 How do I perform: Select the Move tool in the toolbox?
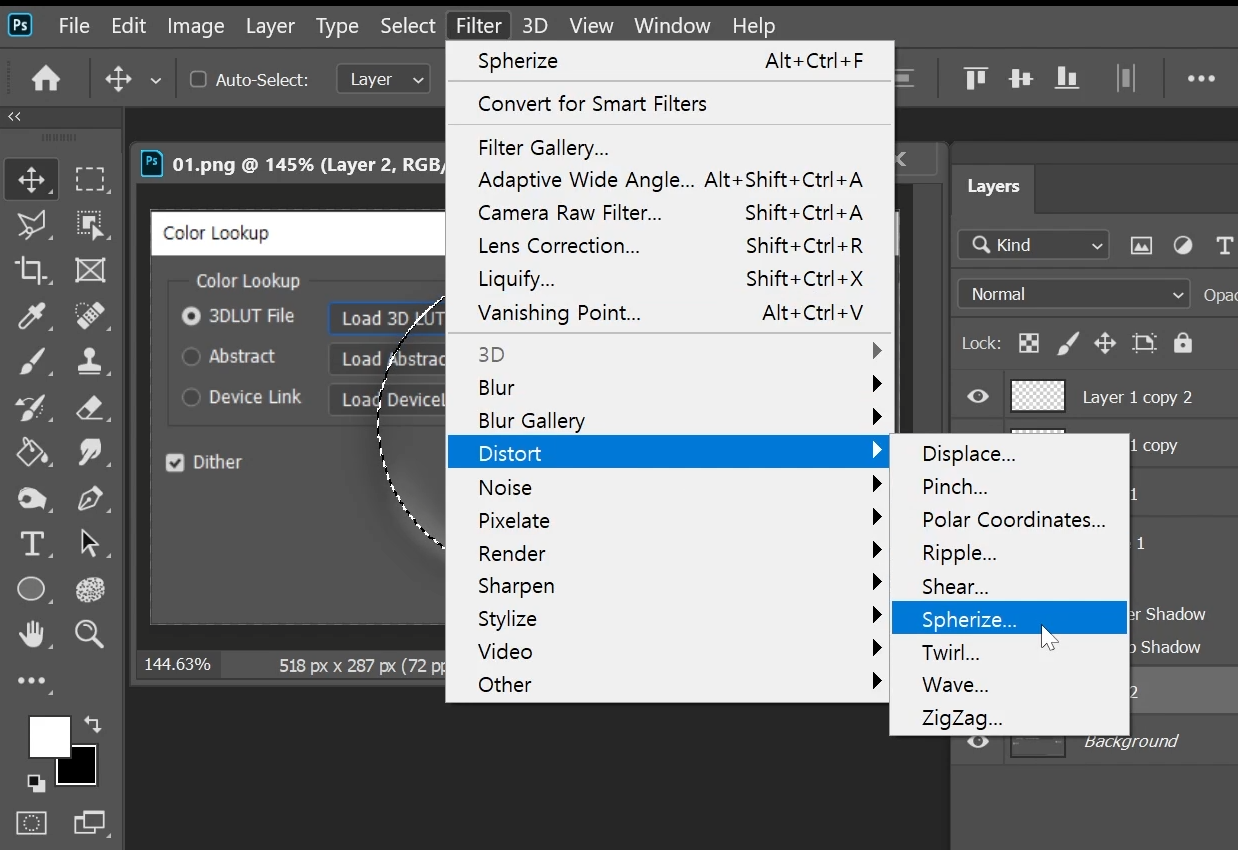click(31, 180)
